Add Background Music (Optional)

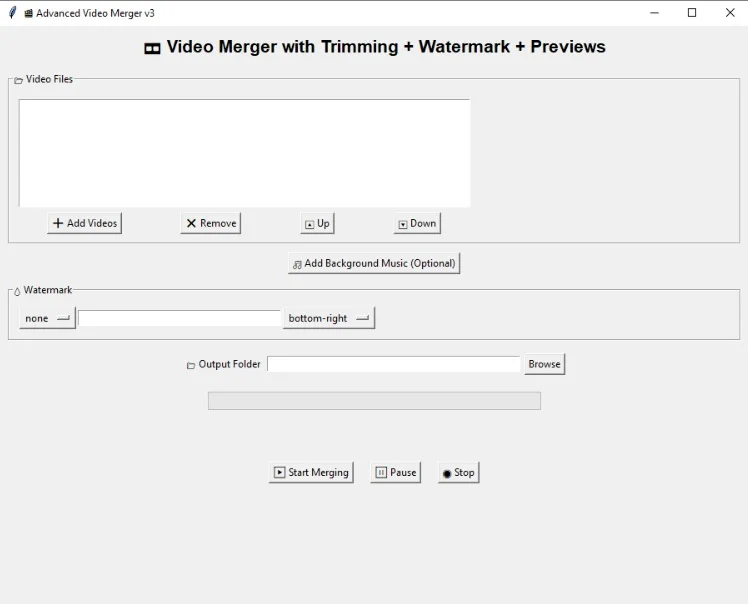[x=374, y=264]
